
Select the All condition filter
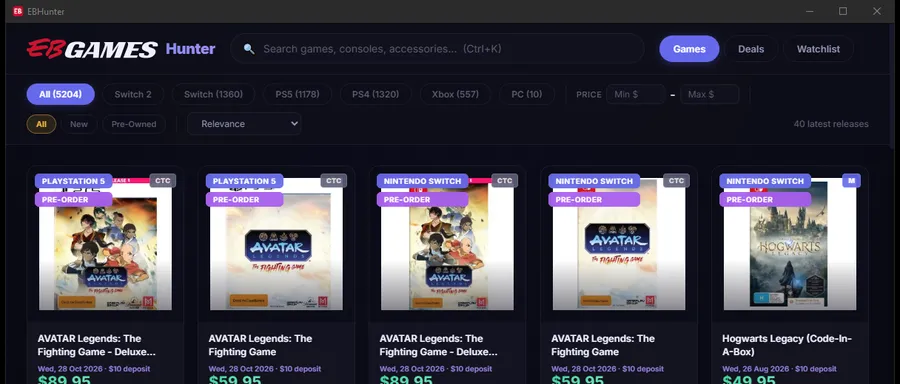point(41,124)
